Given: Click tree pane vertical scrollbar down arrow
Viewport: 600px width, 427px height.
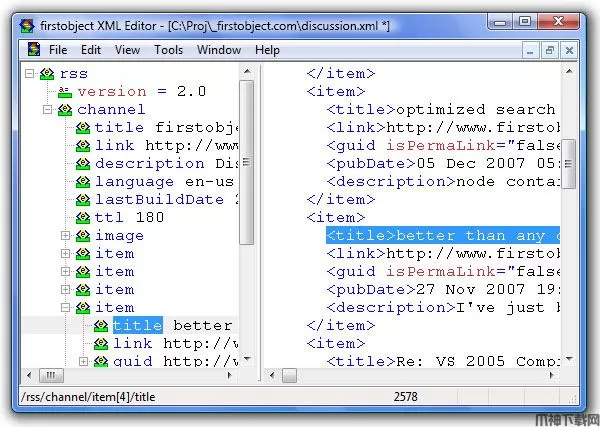Looking at the screenshot, I should 247,359.
